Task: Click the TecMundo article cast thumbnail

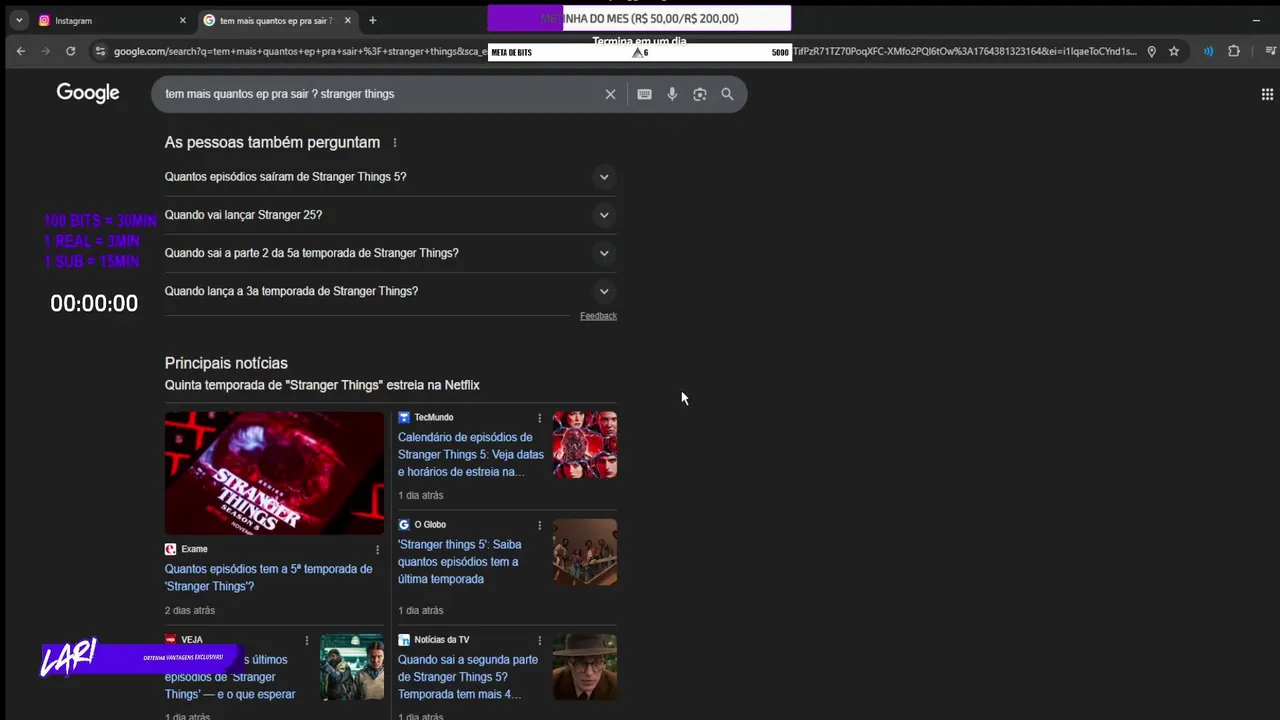Action: [x=585, y=444]
